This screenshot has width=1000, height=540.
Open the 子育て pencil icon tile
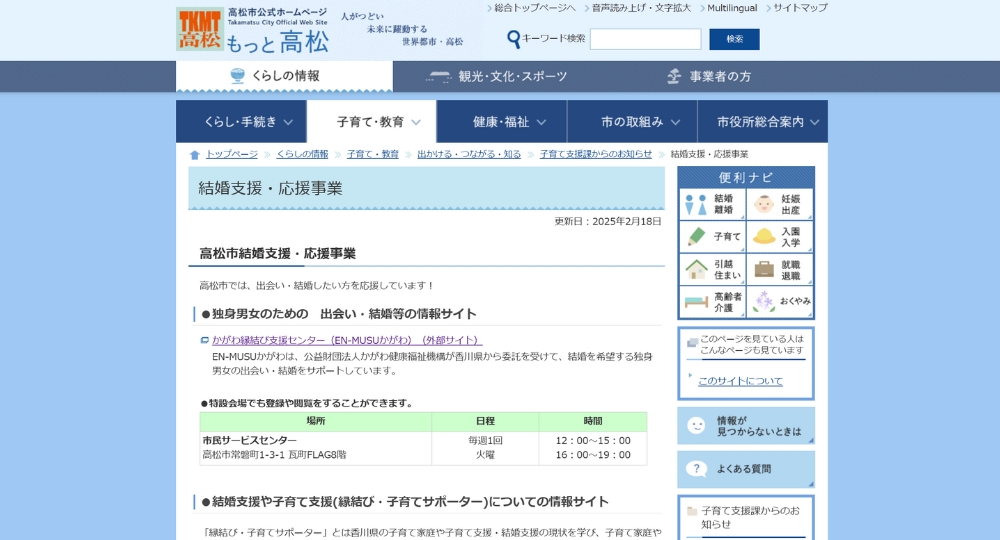[712, 237]
